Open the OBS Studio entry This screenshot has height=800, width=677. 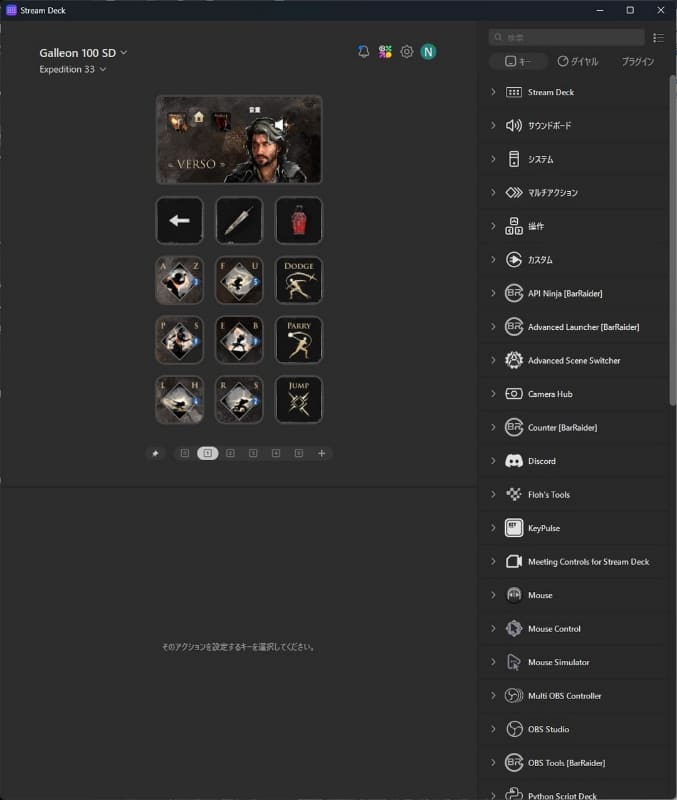[x=574, y=729]
